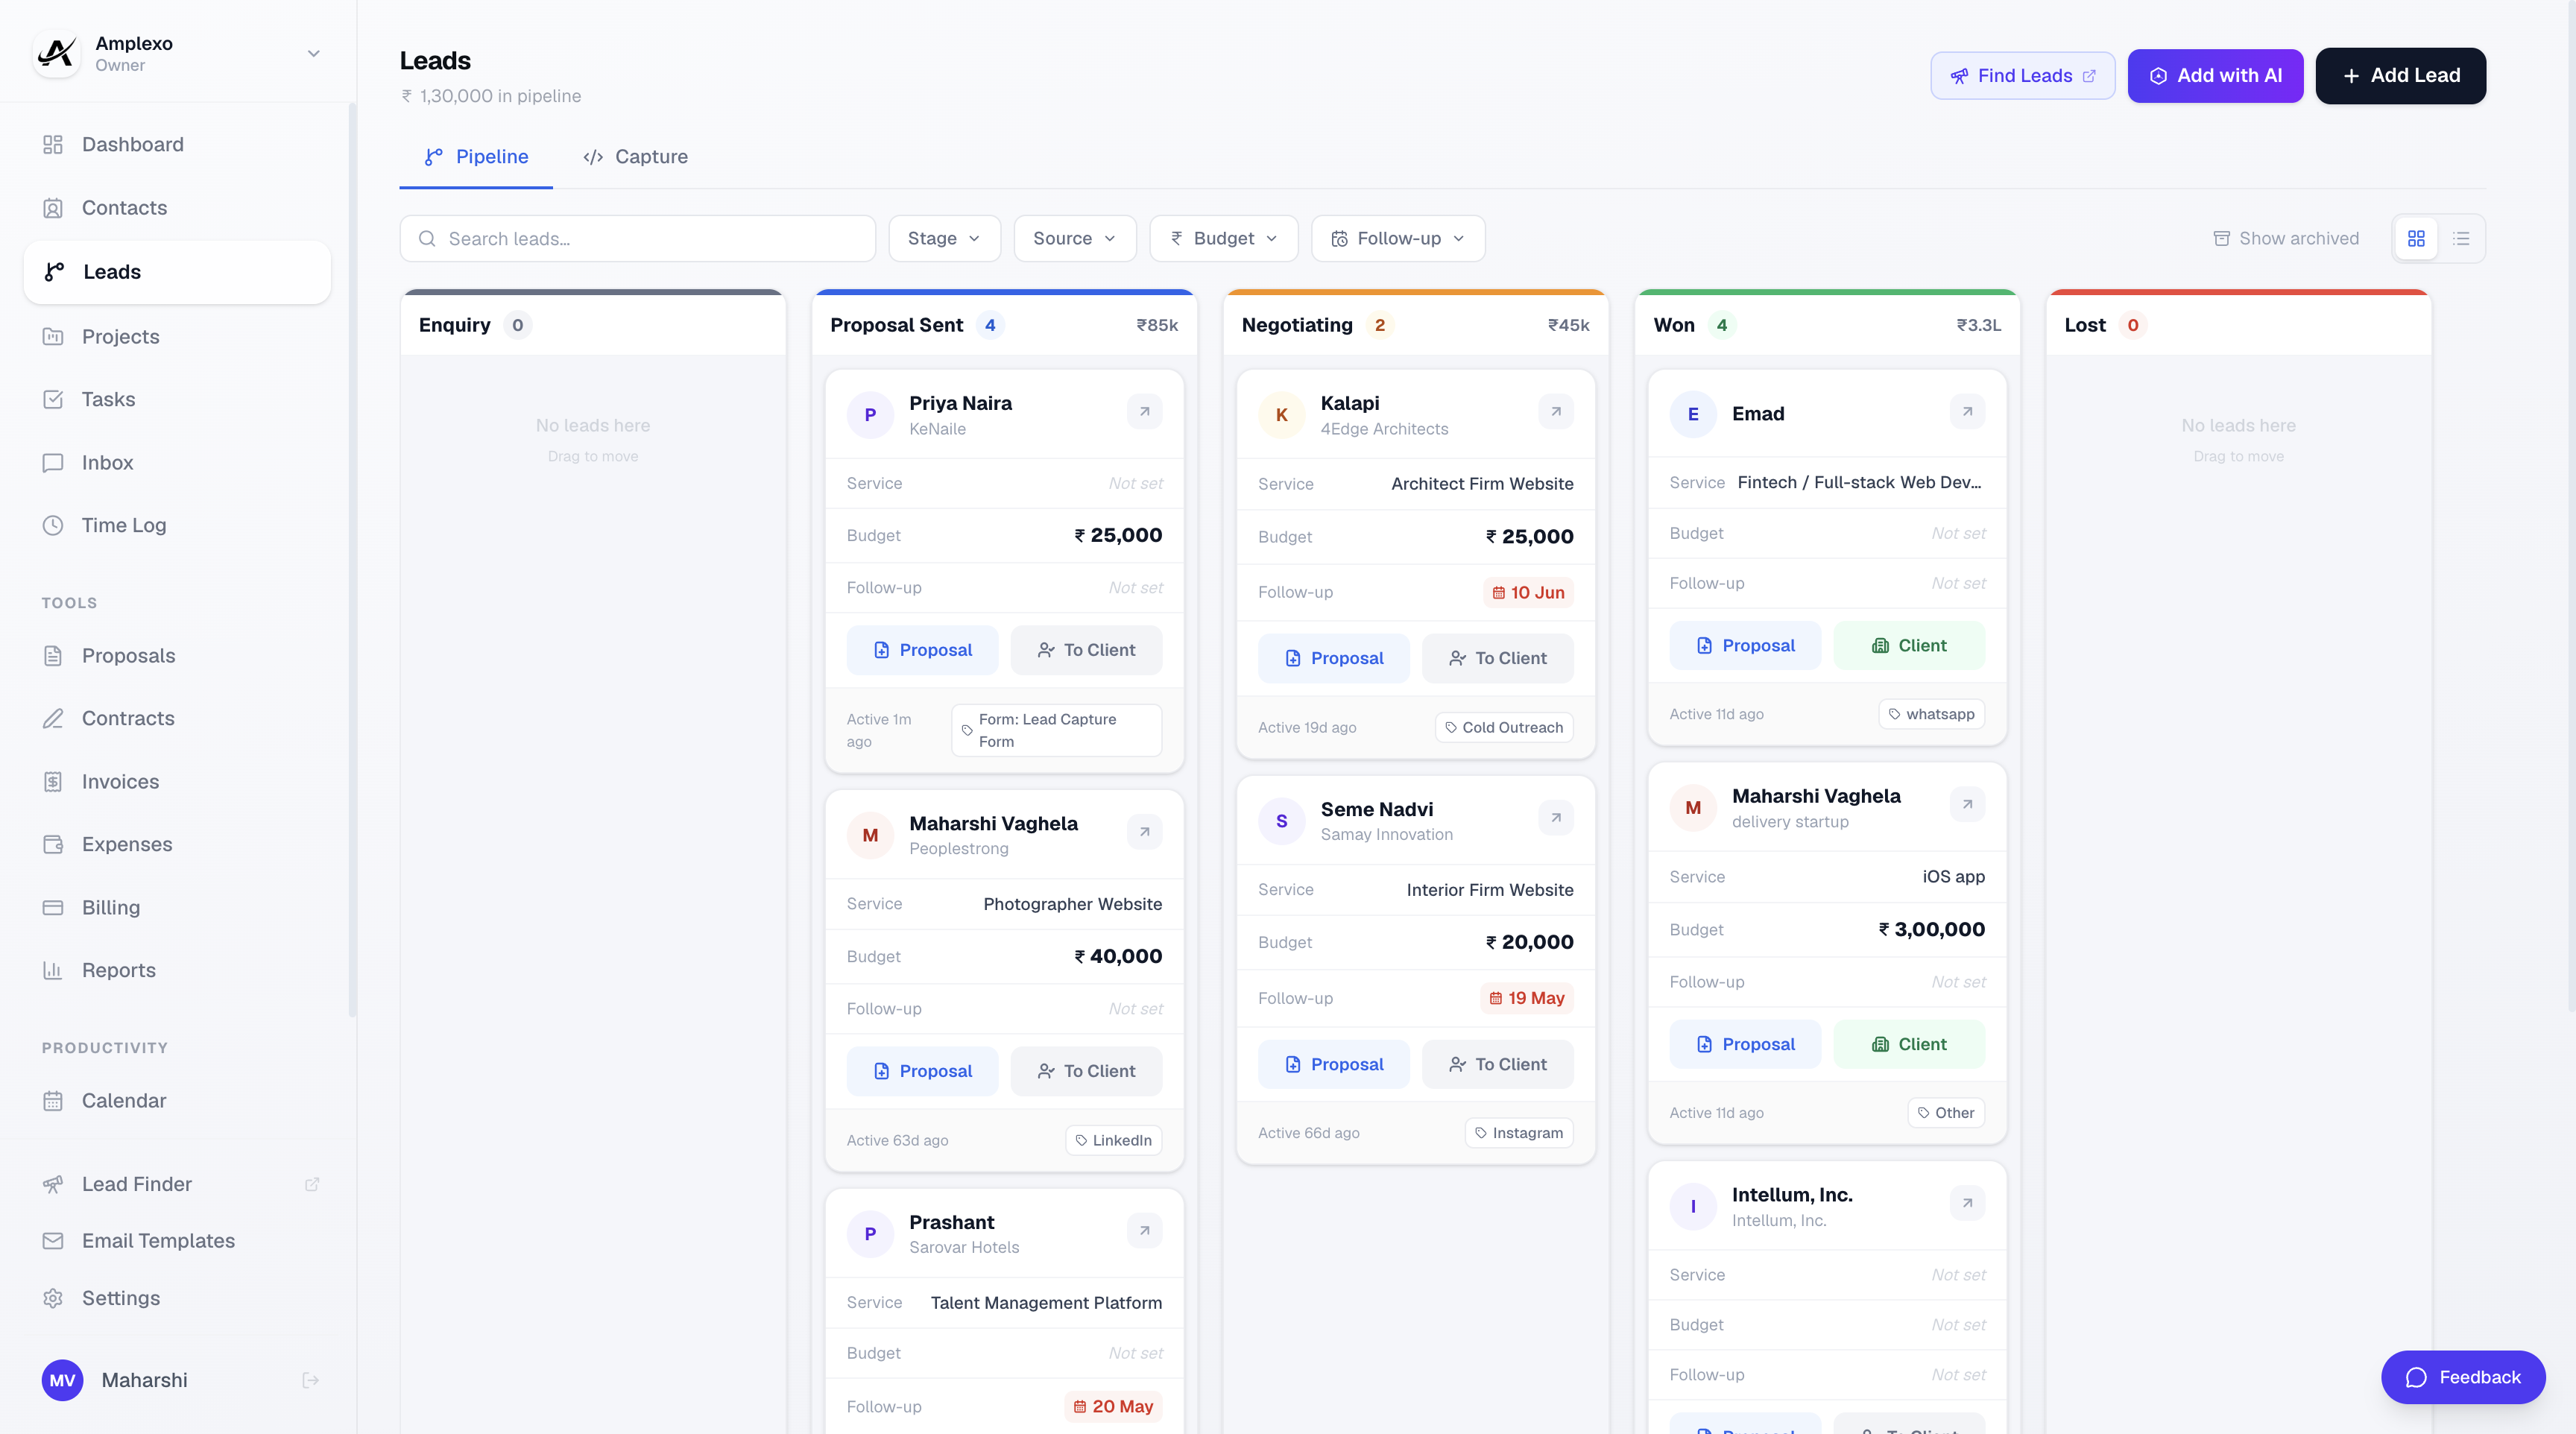2576x1434 pixels.
Task: Switch to the Capture tab
Action: tap(635, 157)
